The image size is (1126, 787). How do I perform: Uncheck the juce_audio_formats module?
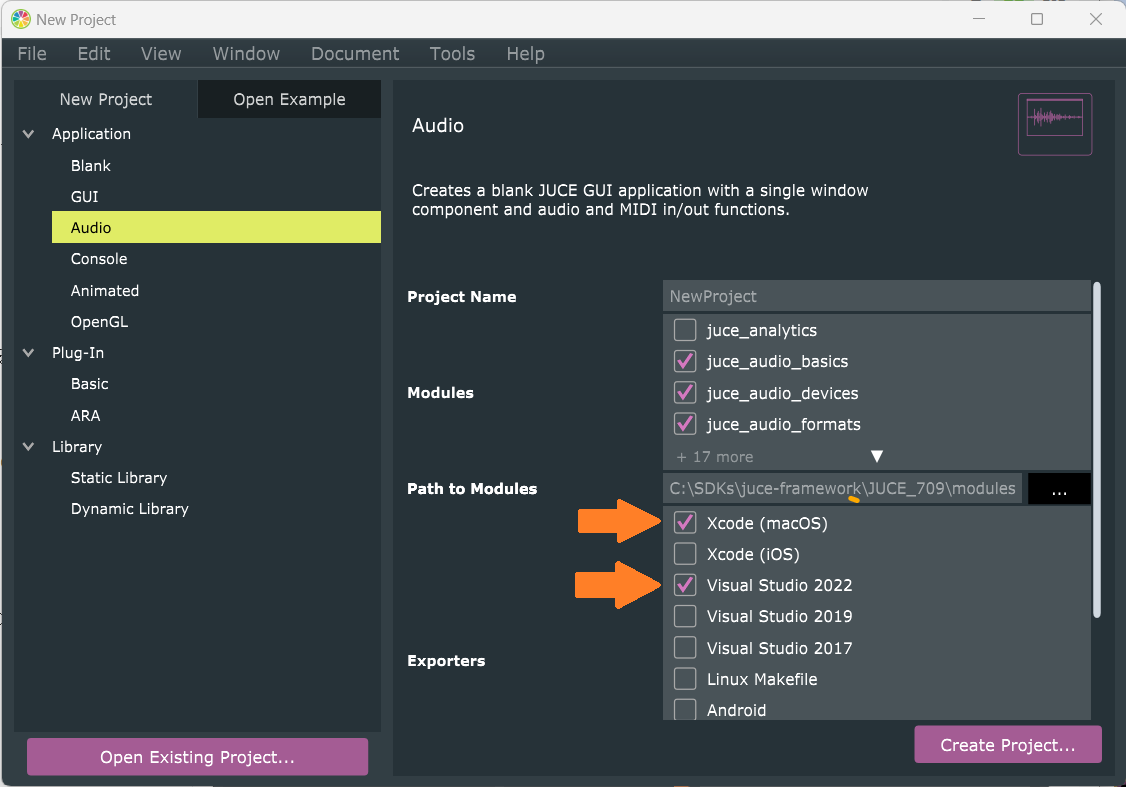point(685,424)
